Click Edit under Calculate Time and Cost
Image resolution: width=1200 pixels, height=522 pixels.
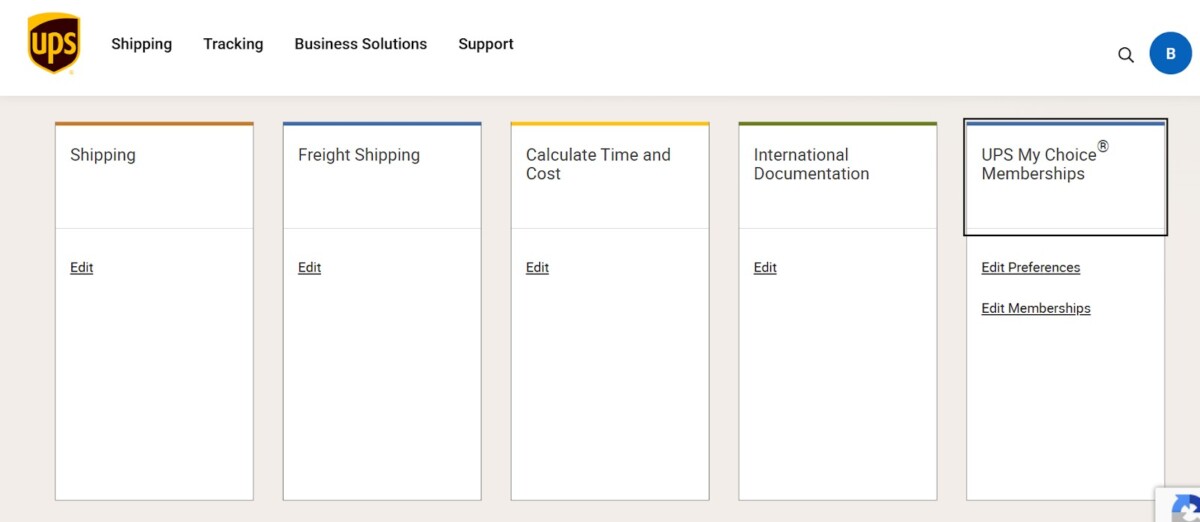click(538, 267)
